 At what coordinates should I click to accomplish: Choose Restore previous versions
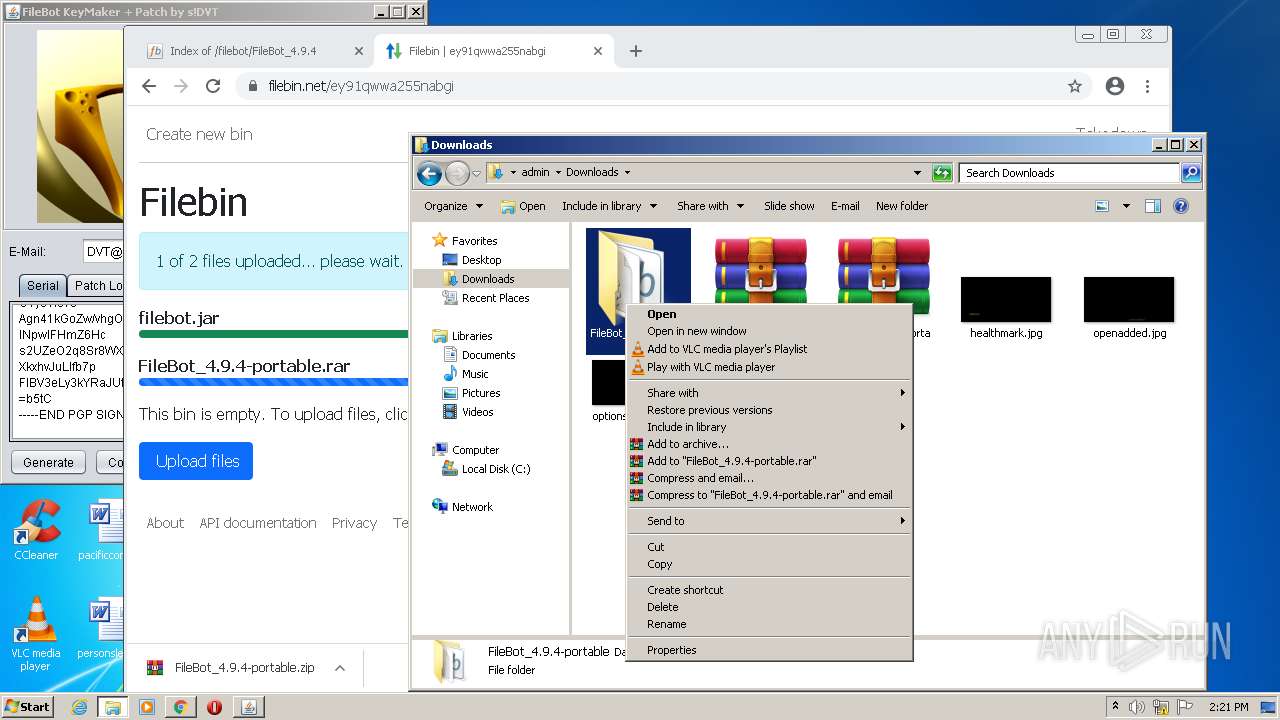[x=769, y=410]
